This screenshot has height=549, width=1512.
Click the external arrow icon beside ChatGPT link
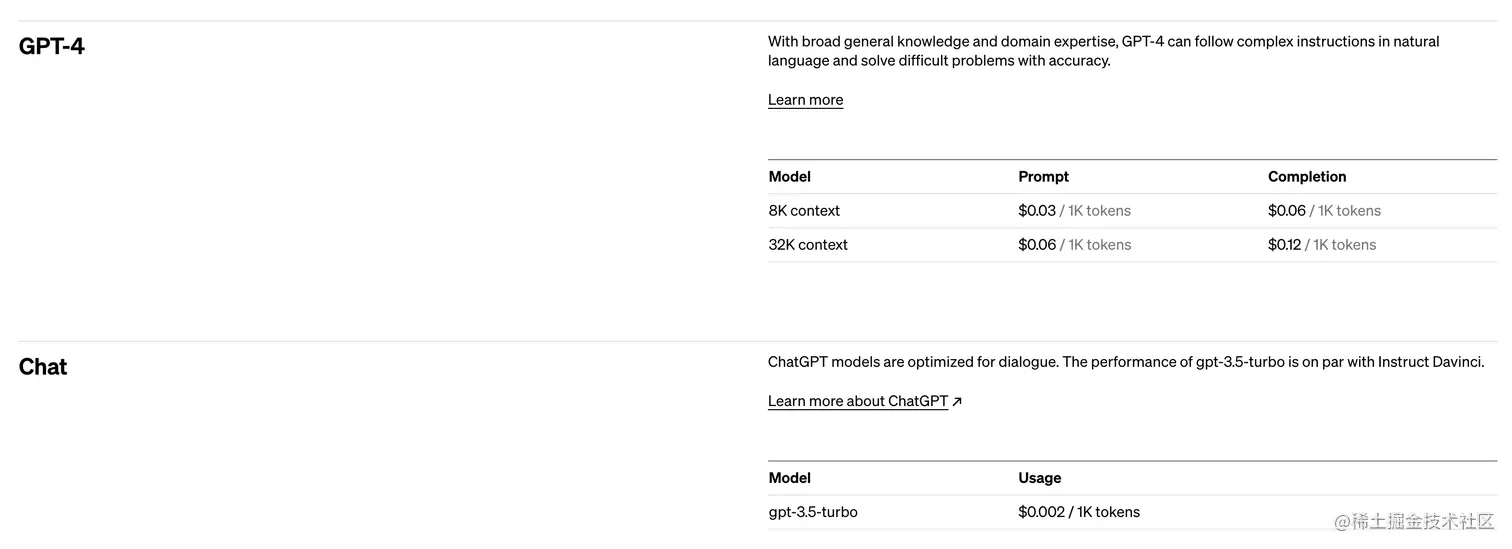point(957,402)
